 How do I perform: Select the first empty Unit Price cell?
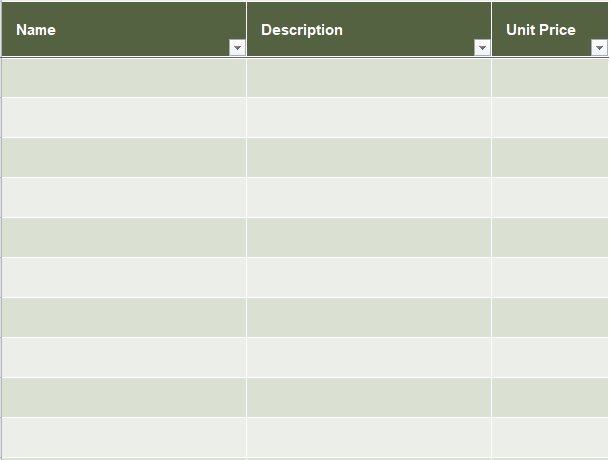(x=550, y=78)
